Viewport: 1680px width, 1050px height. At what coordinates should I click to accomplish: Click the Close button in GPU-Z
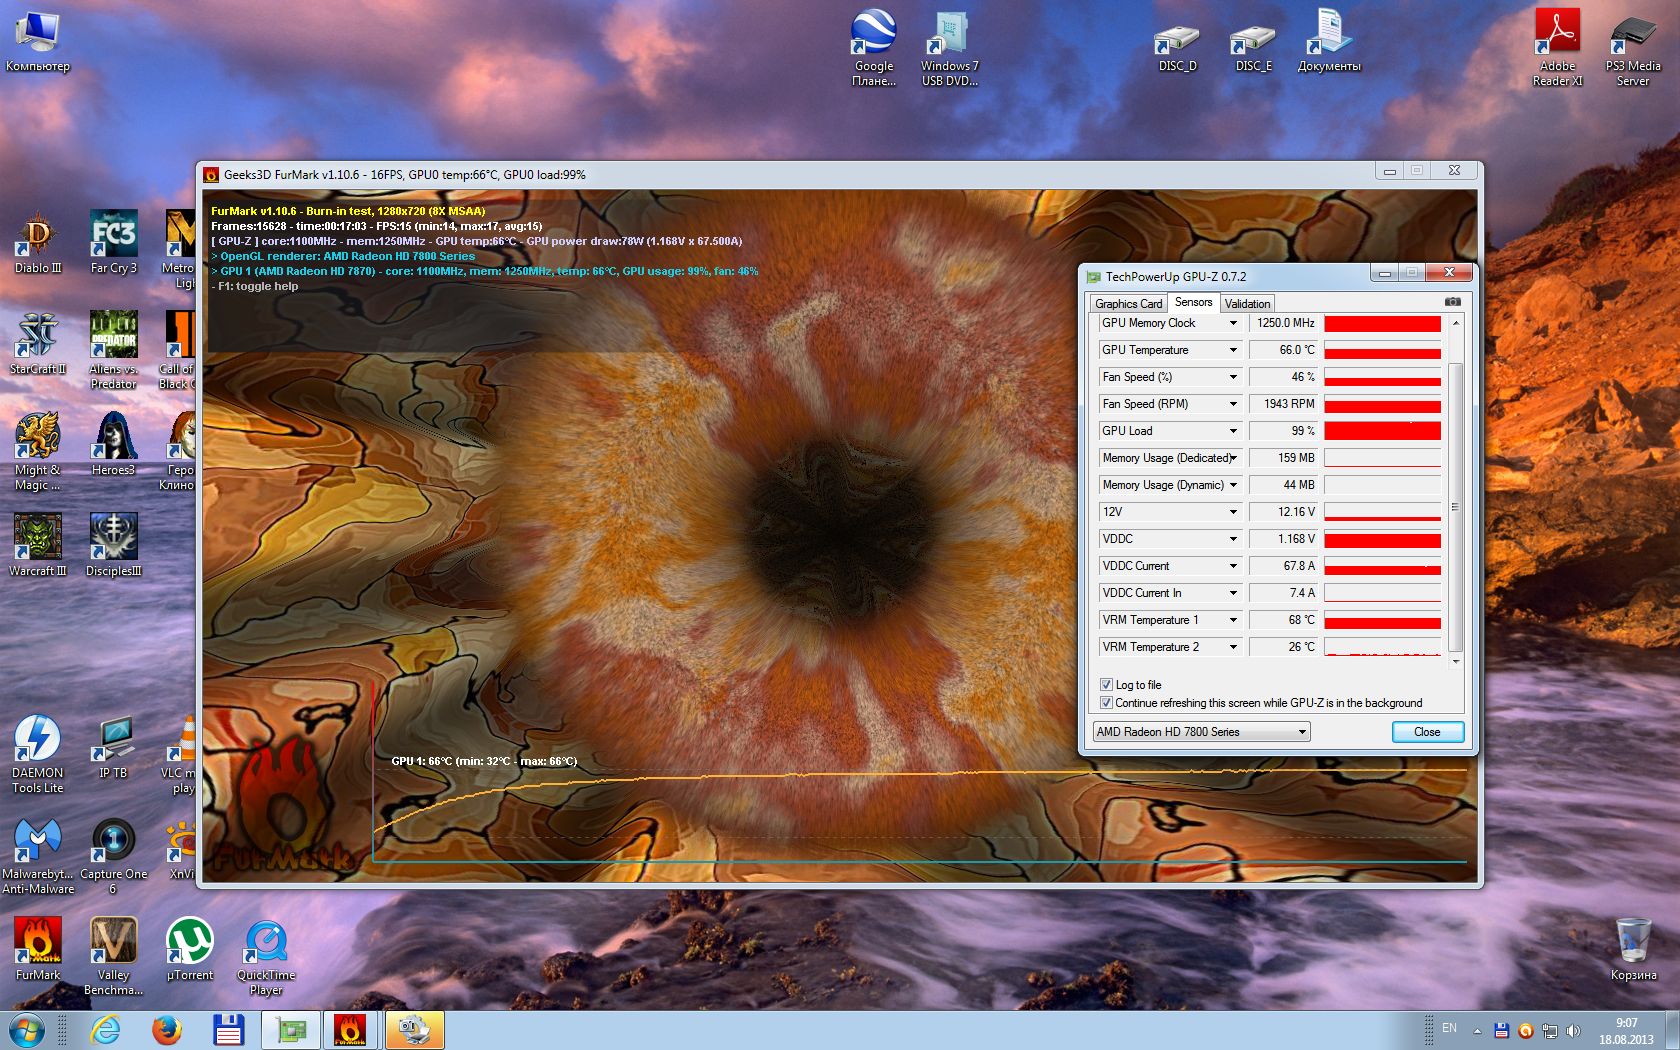click(x=1427, y=732)
